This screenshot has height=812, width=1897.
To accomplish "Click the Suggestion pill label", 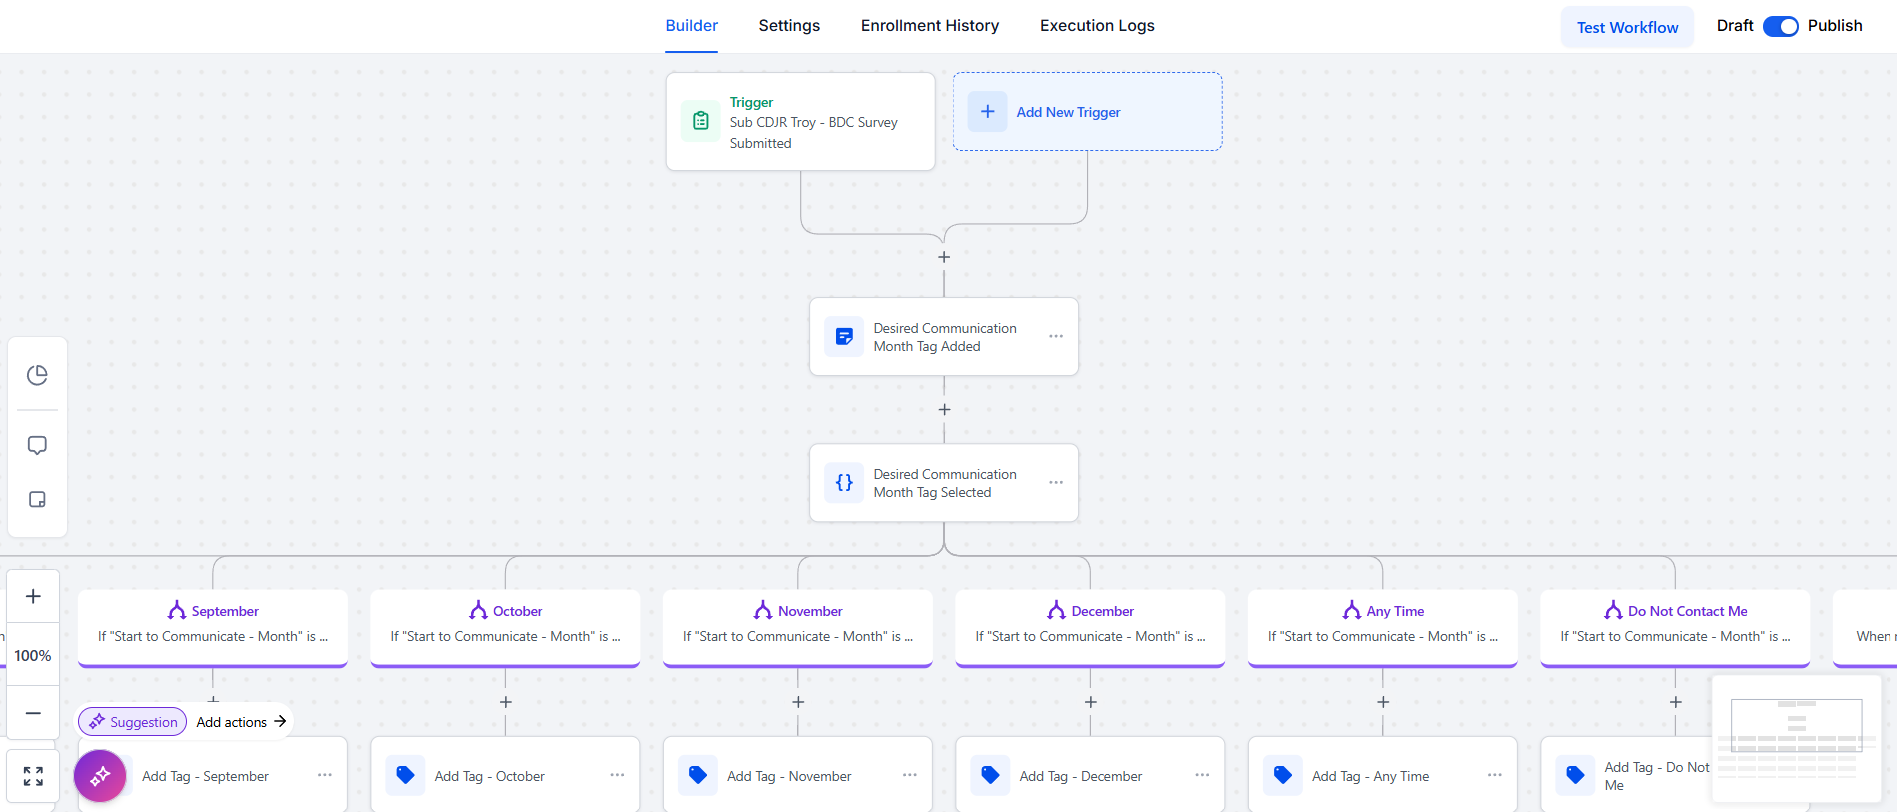I will (x=133, y=722).
